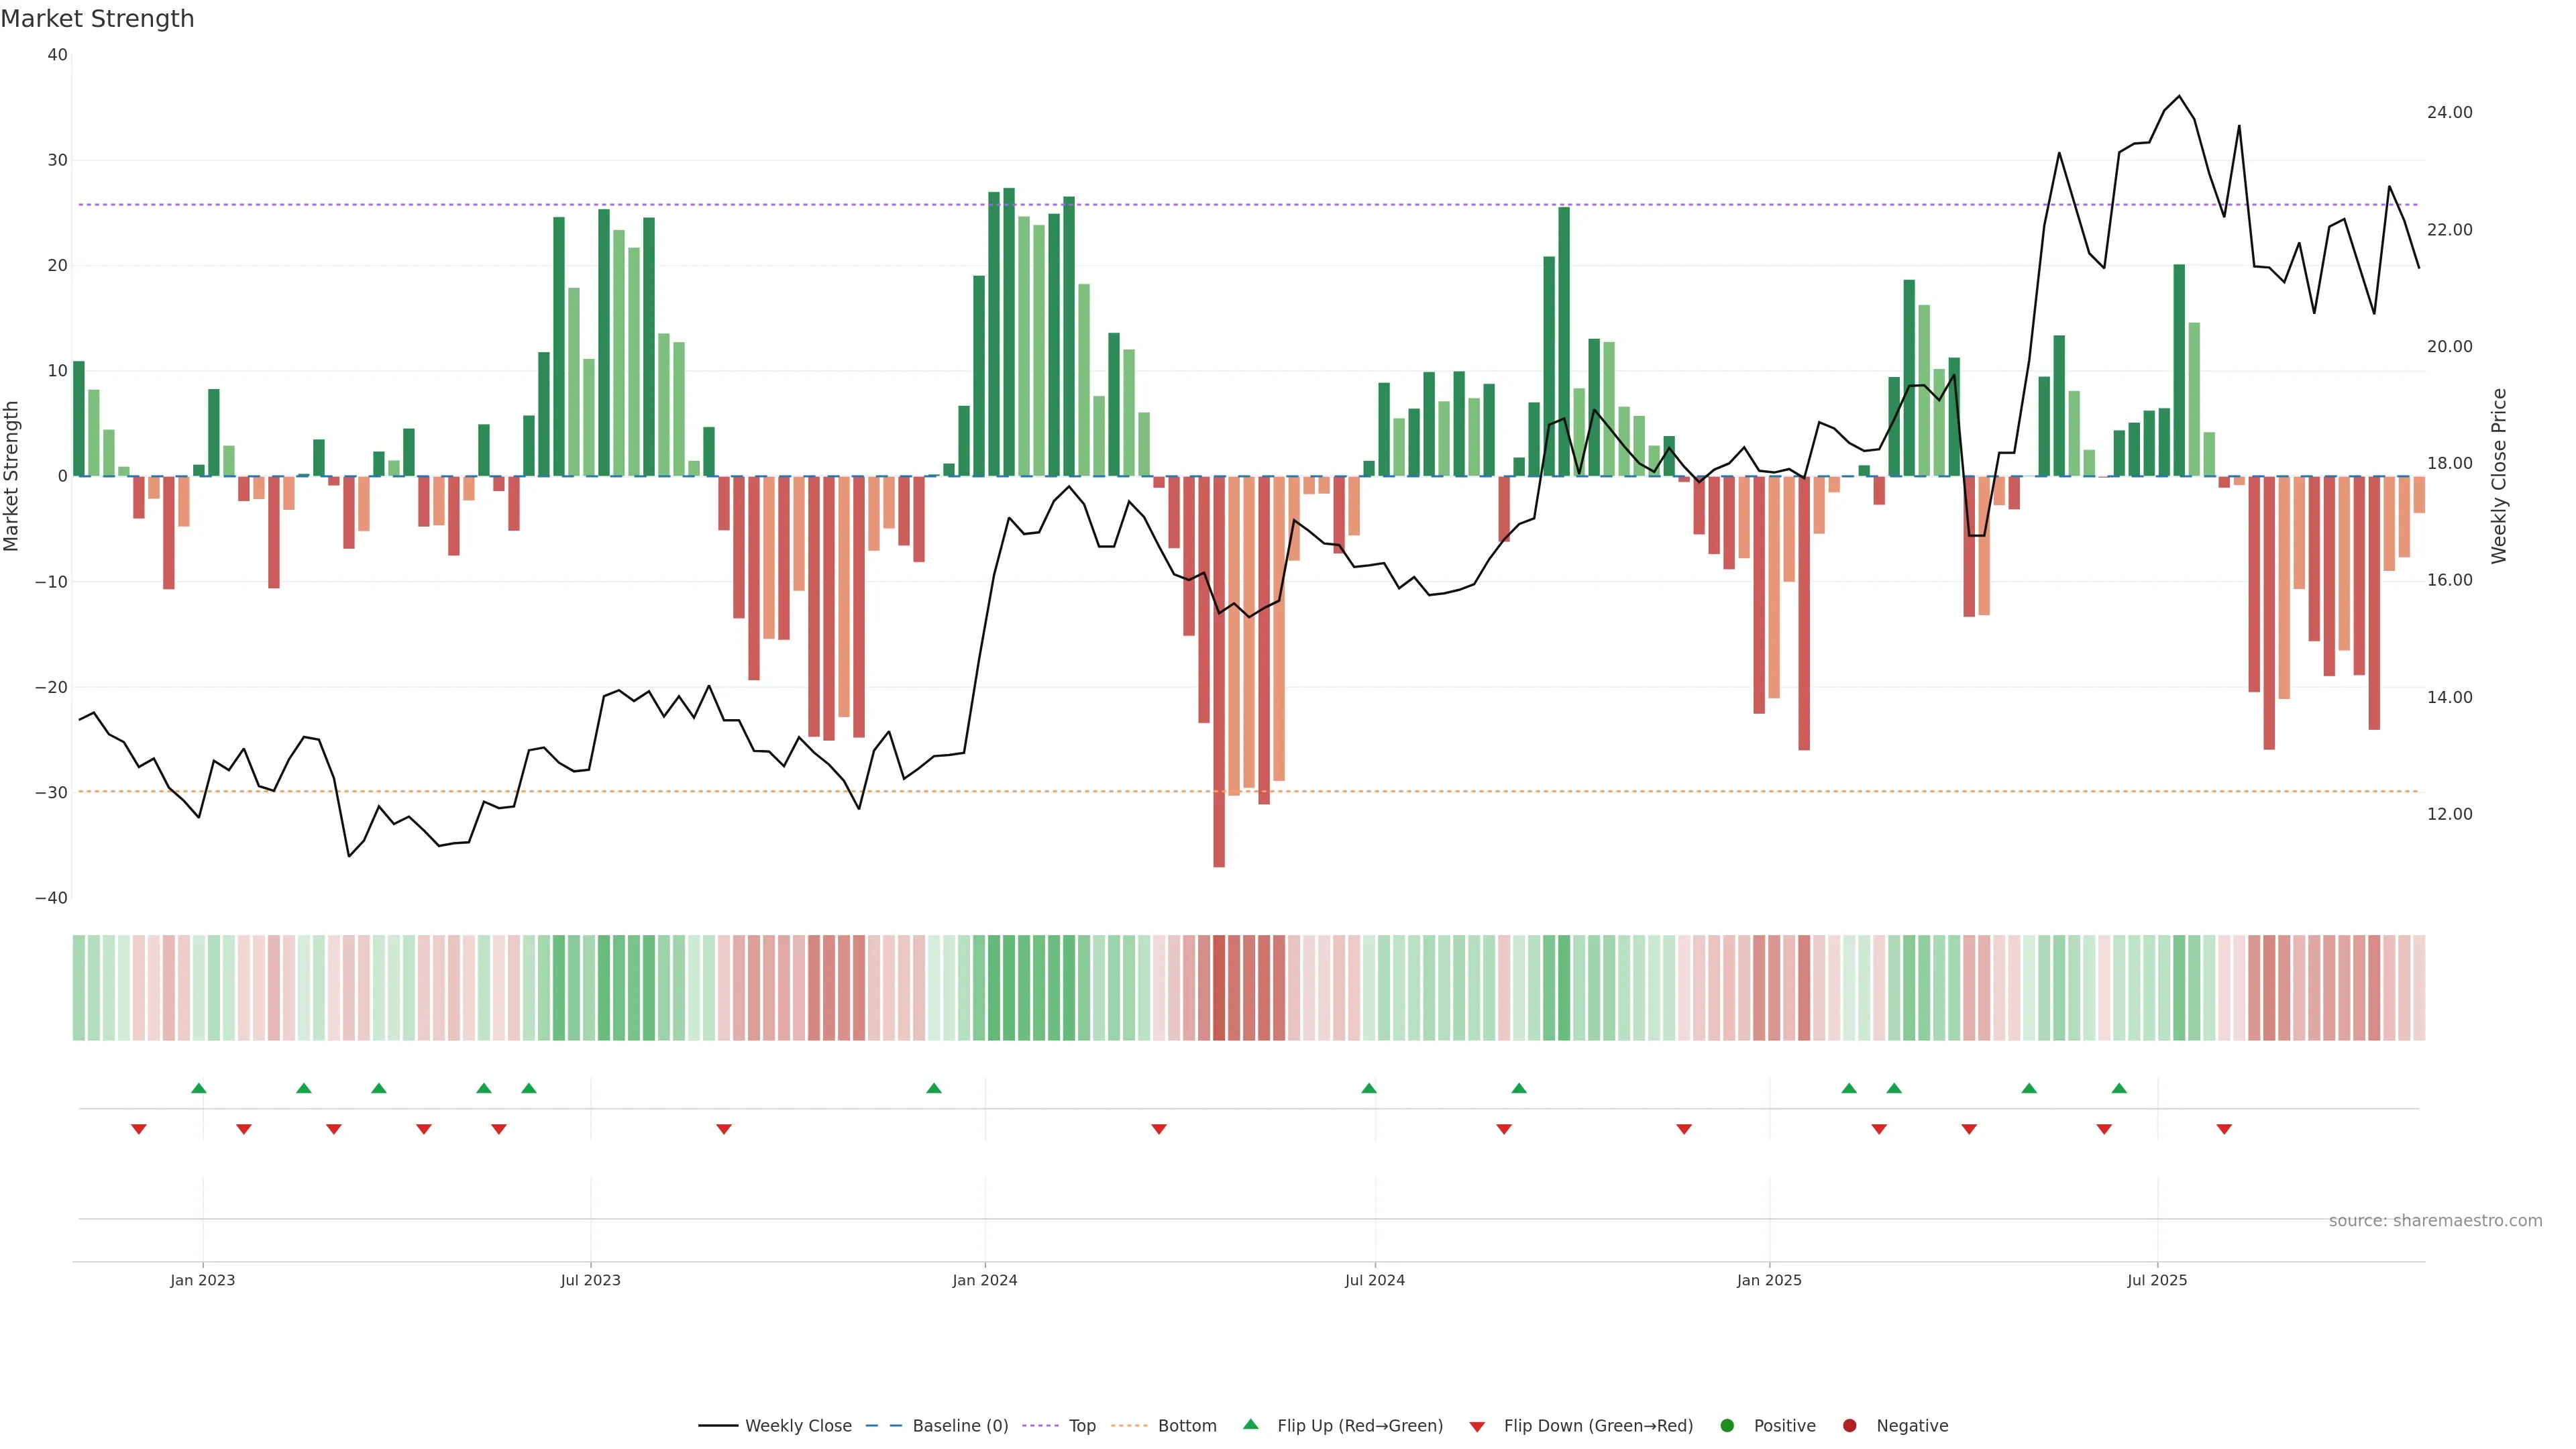Click the Market Strength chart title

coord(98,19)
